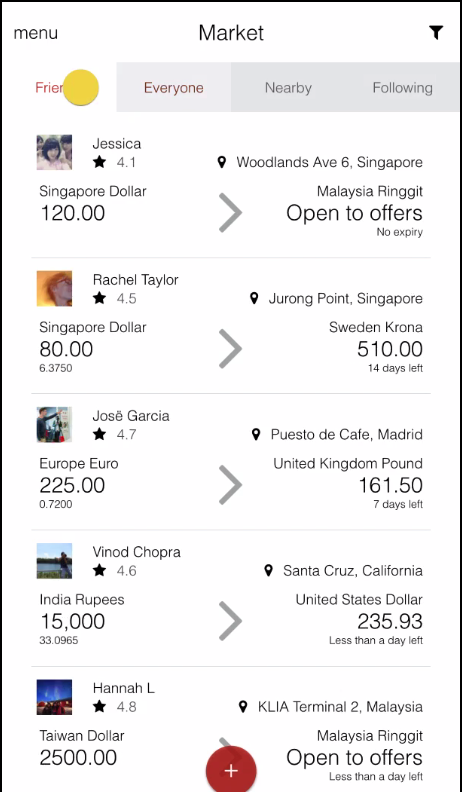Viewport: 462px width, 792px height.
Task: Switch to the Following tab
Action: pyautogui.click(x=402, y=87)
